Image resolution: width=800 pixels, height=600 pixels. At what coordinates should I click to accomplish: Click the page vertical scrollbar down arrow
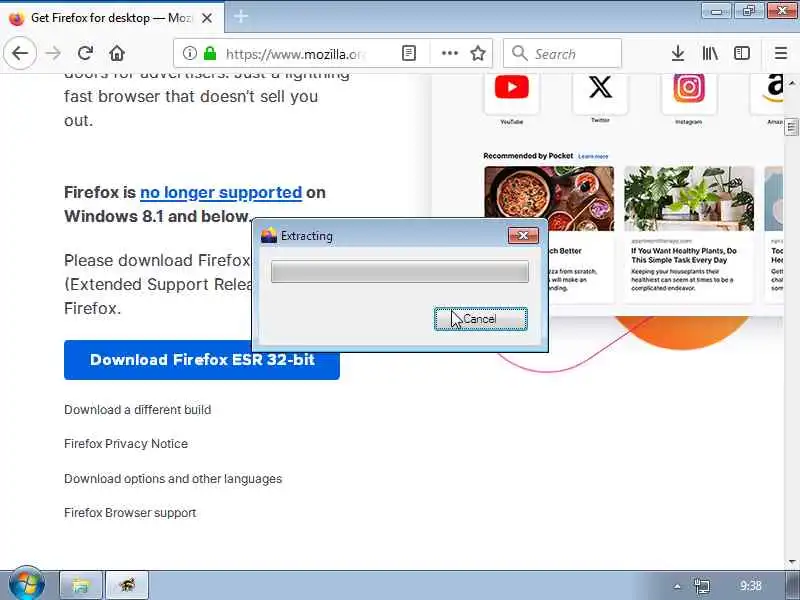[x=792, y=562]
